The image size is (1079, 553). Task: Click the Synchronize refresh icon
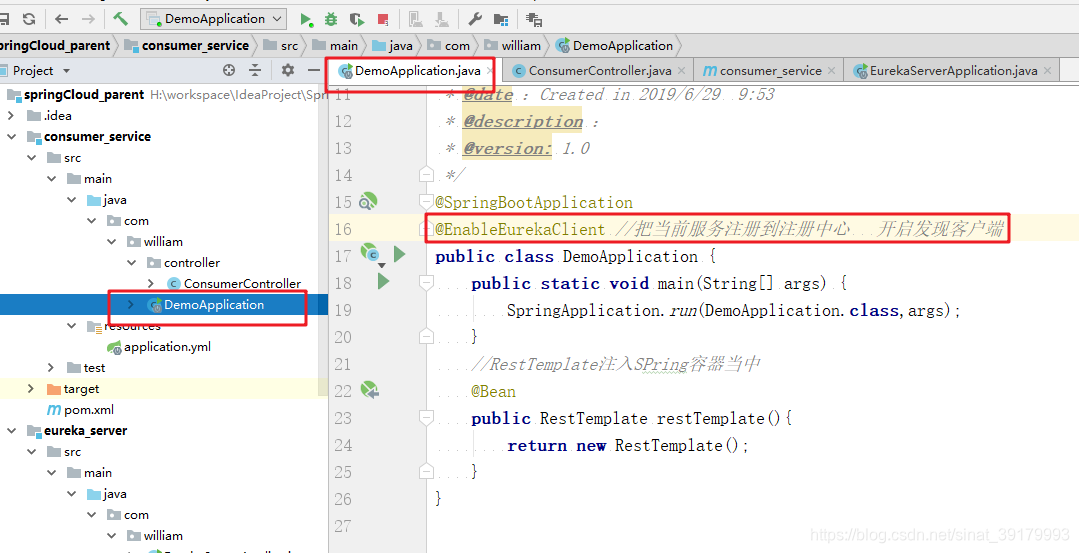point(29,19)
